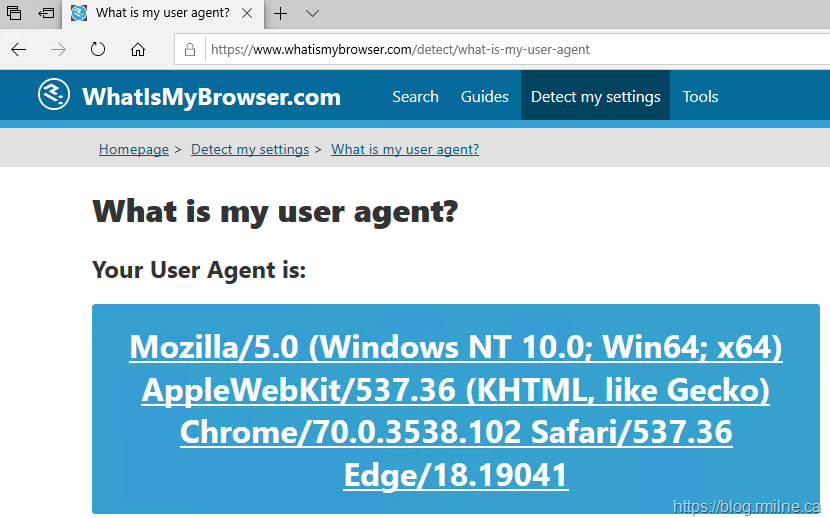Viewport: 830px width, 518px height.
Task: Click into the URL address bar
Action: (x=500, y=49)
